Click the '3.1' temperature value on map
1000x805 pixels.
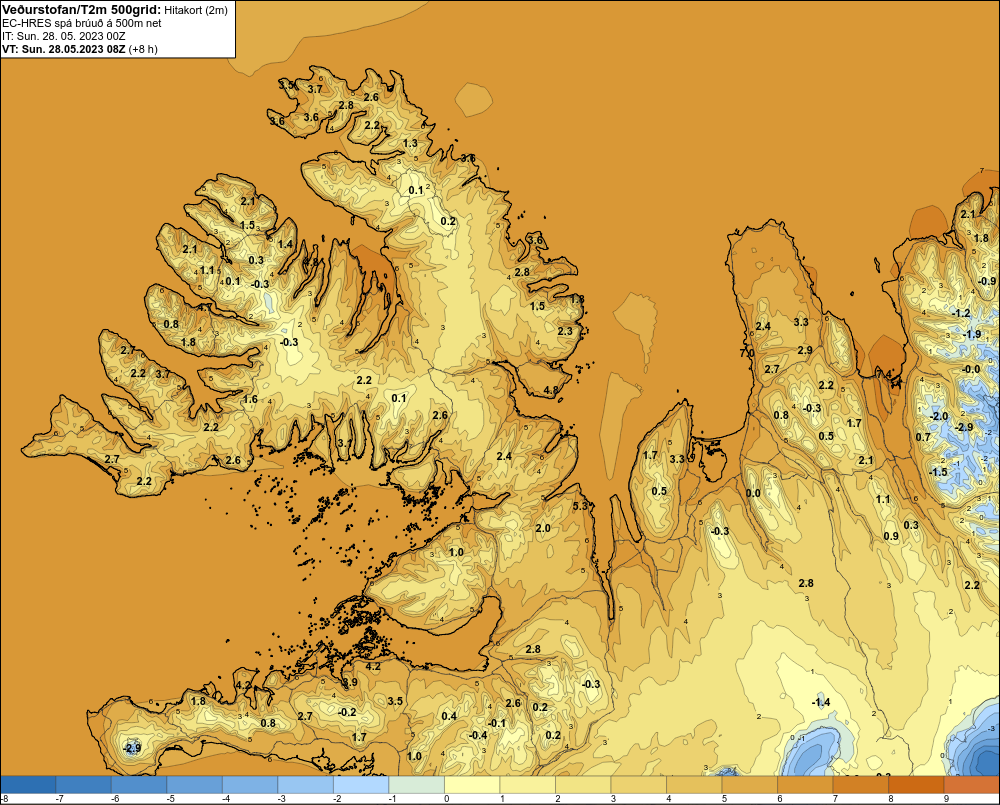344,443
